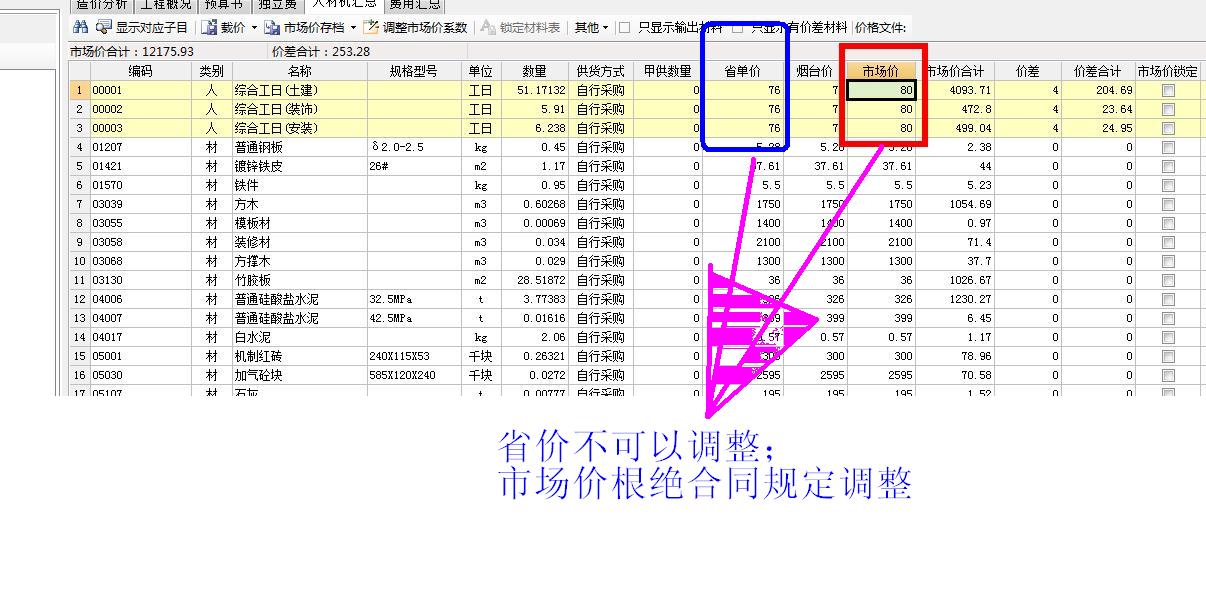The width and height of the screenshot is (1206, 600).
Task: Tick 市场价锁定 checkbox for row 00003
Action: pyautogui.click(x=1168, y=128)
